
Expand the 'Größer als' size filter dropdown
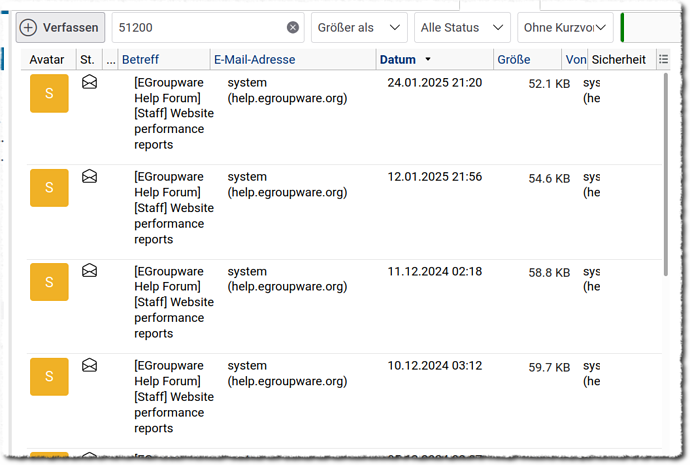tap(359, 28)
